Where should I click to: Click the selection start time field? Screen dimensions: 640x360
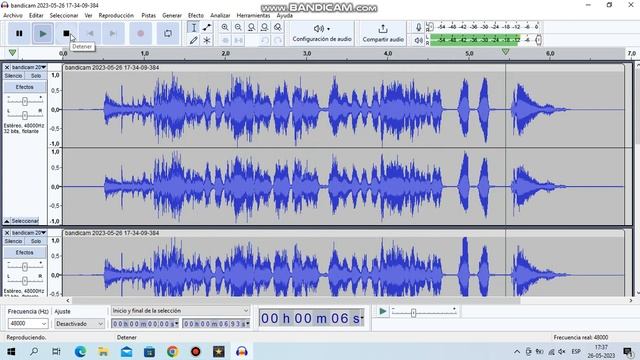click(x=145, y=324)
